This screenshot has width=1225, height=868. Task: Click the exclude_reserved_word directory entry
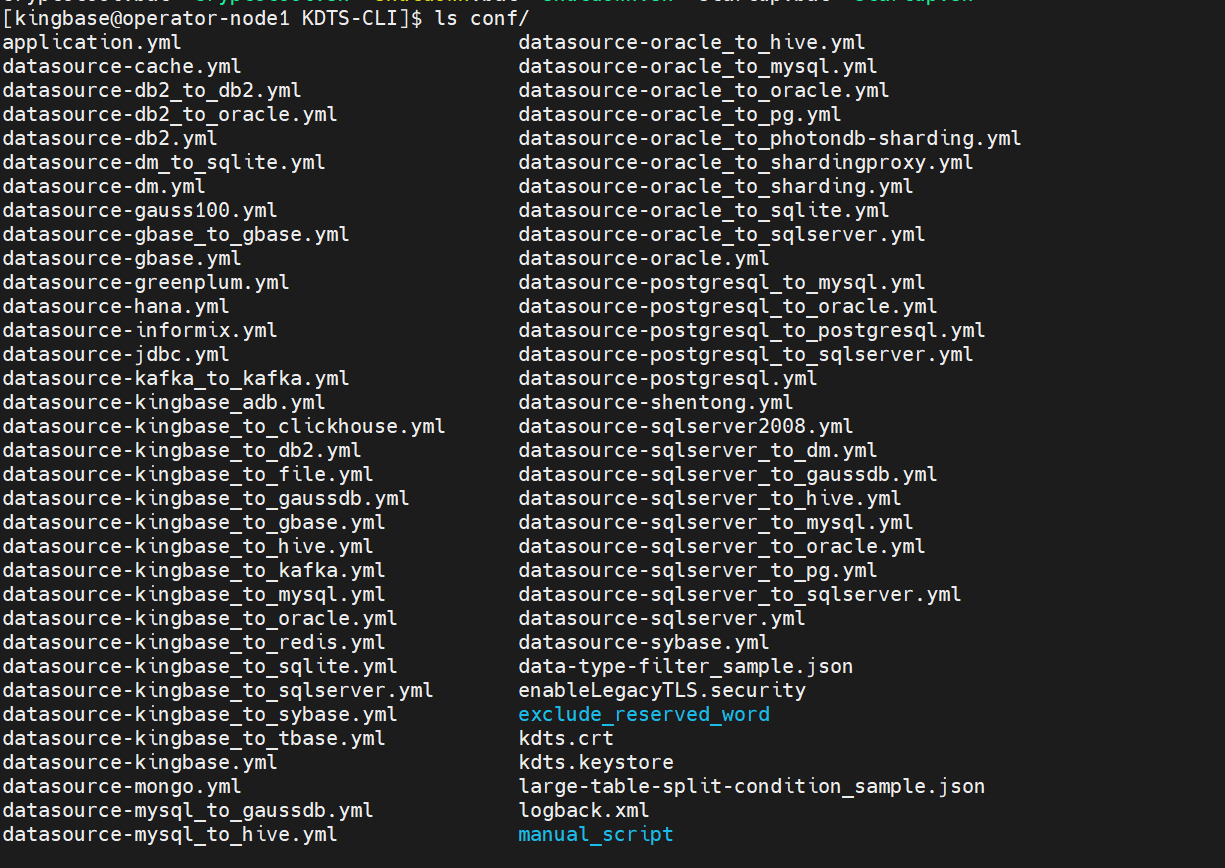point(644,715)
